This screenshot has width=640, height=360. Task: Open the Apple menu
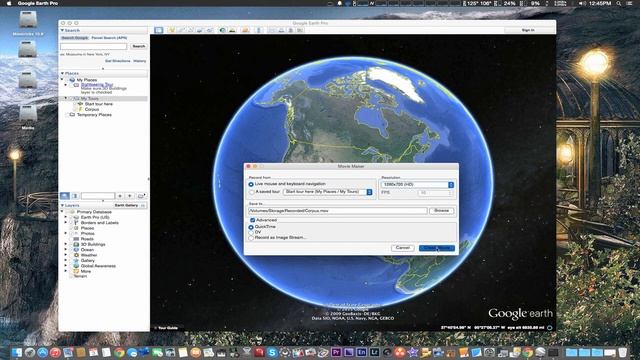(x=9, y=3)
